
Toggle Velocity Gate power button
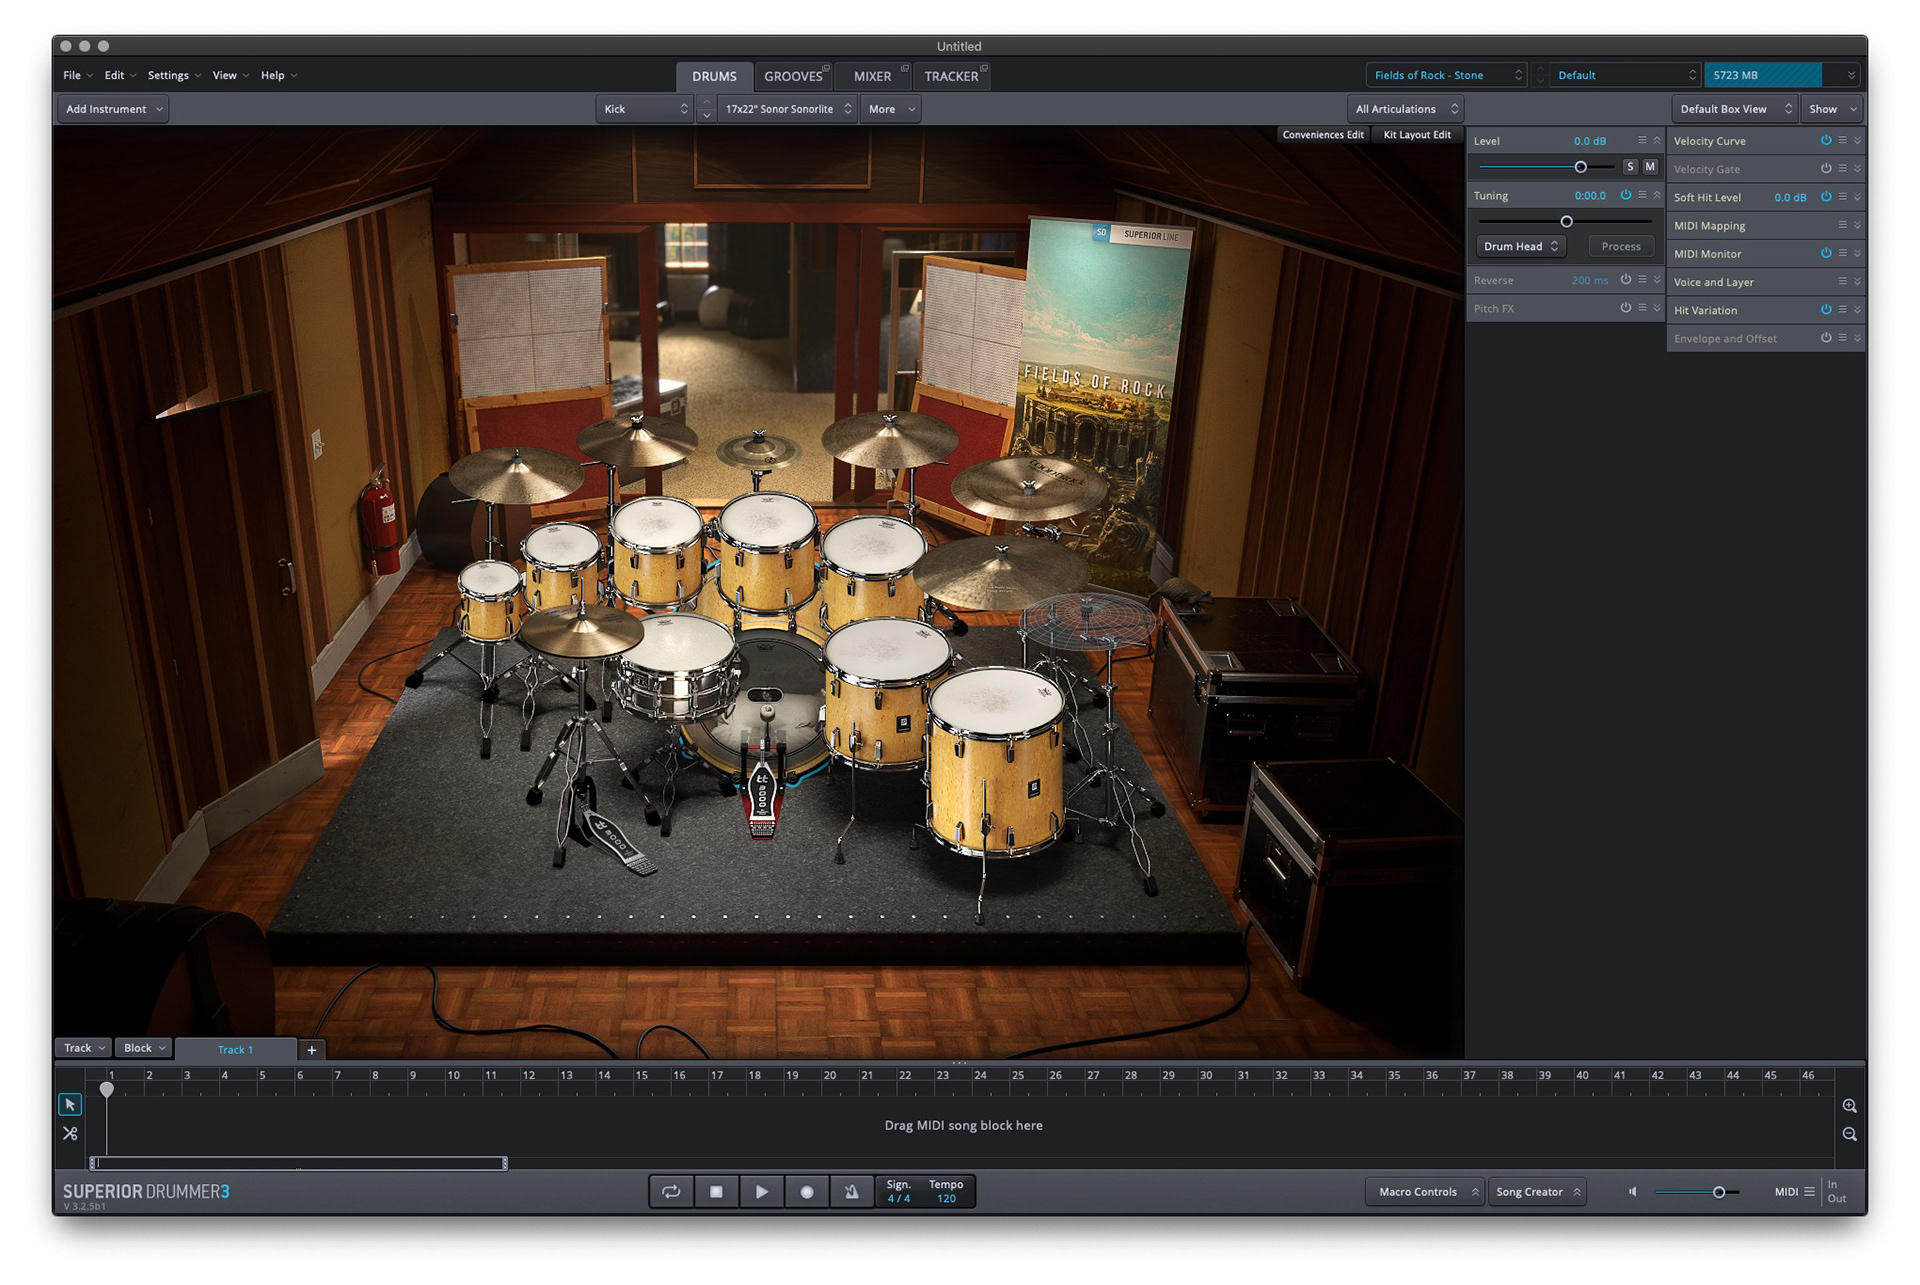1825,169
